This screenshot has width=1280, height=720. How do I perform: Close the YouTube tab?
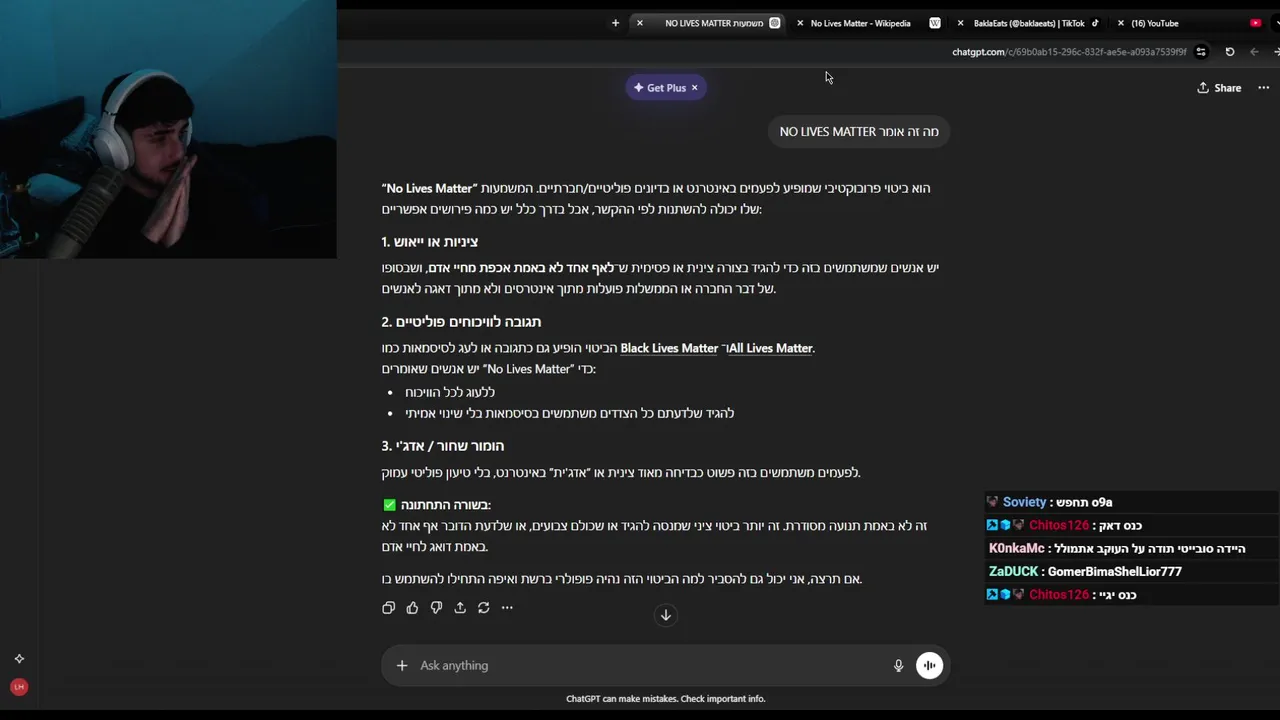point(1120,23)
